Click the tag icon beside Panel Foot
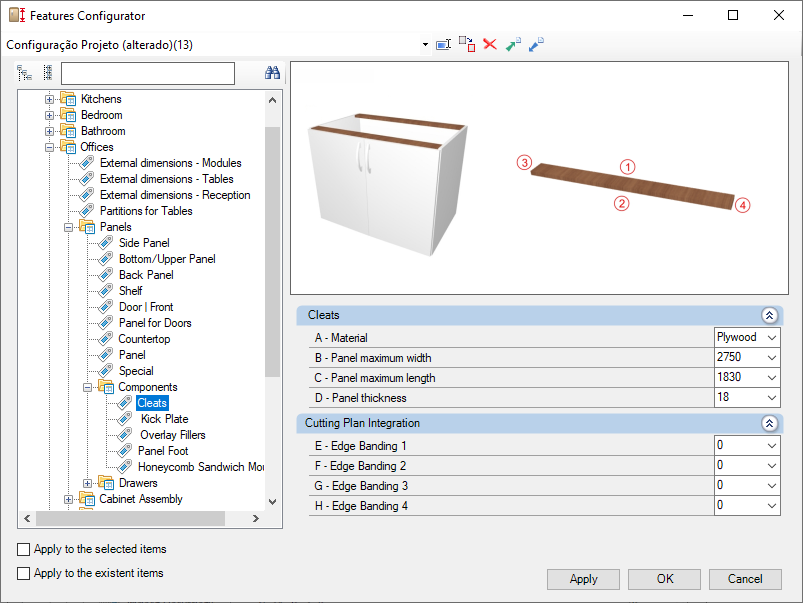This screenshot has height=613, width=812. click(x=125, y=450)
